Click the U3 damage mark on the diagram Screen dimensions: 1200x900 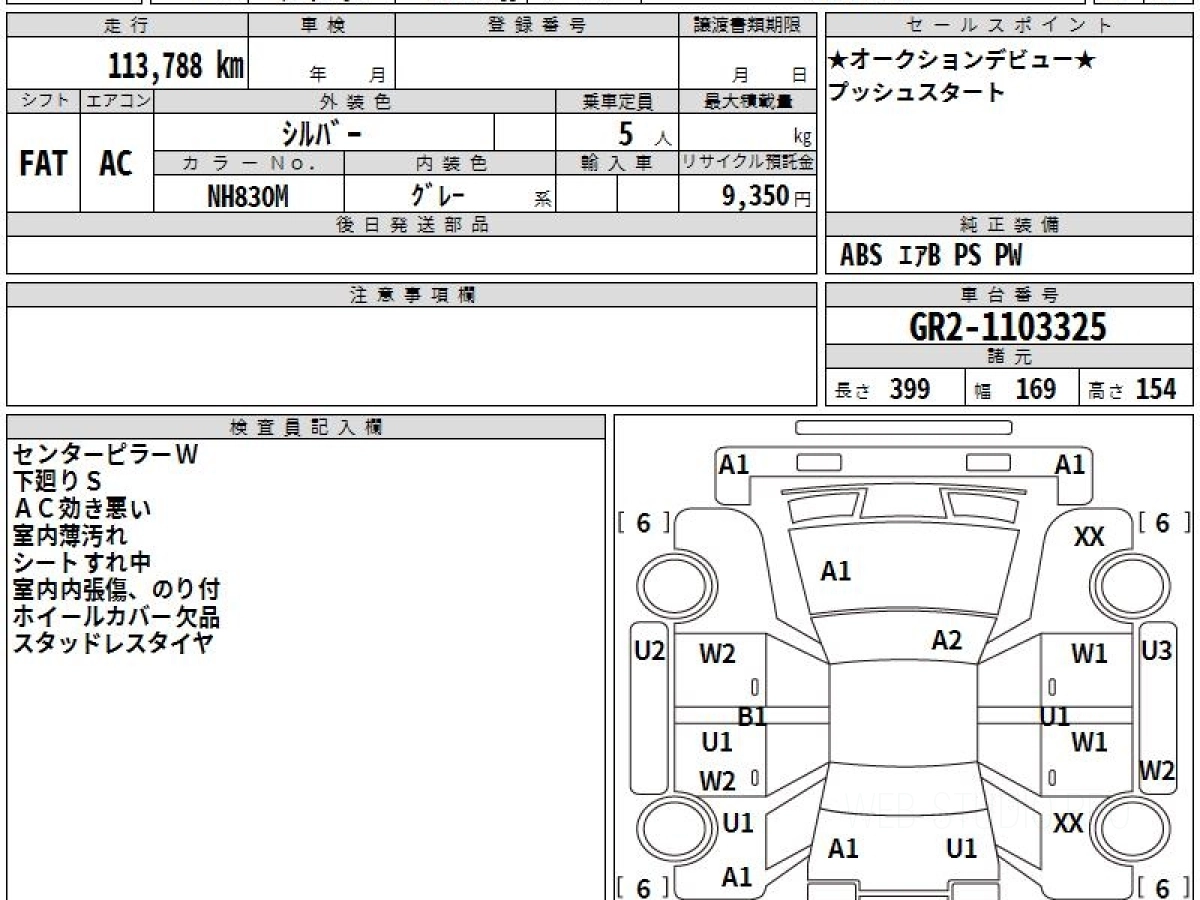pos(1156,651)
